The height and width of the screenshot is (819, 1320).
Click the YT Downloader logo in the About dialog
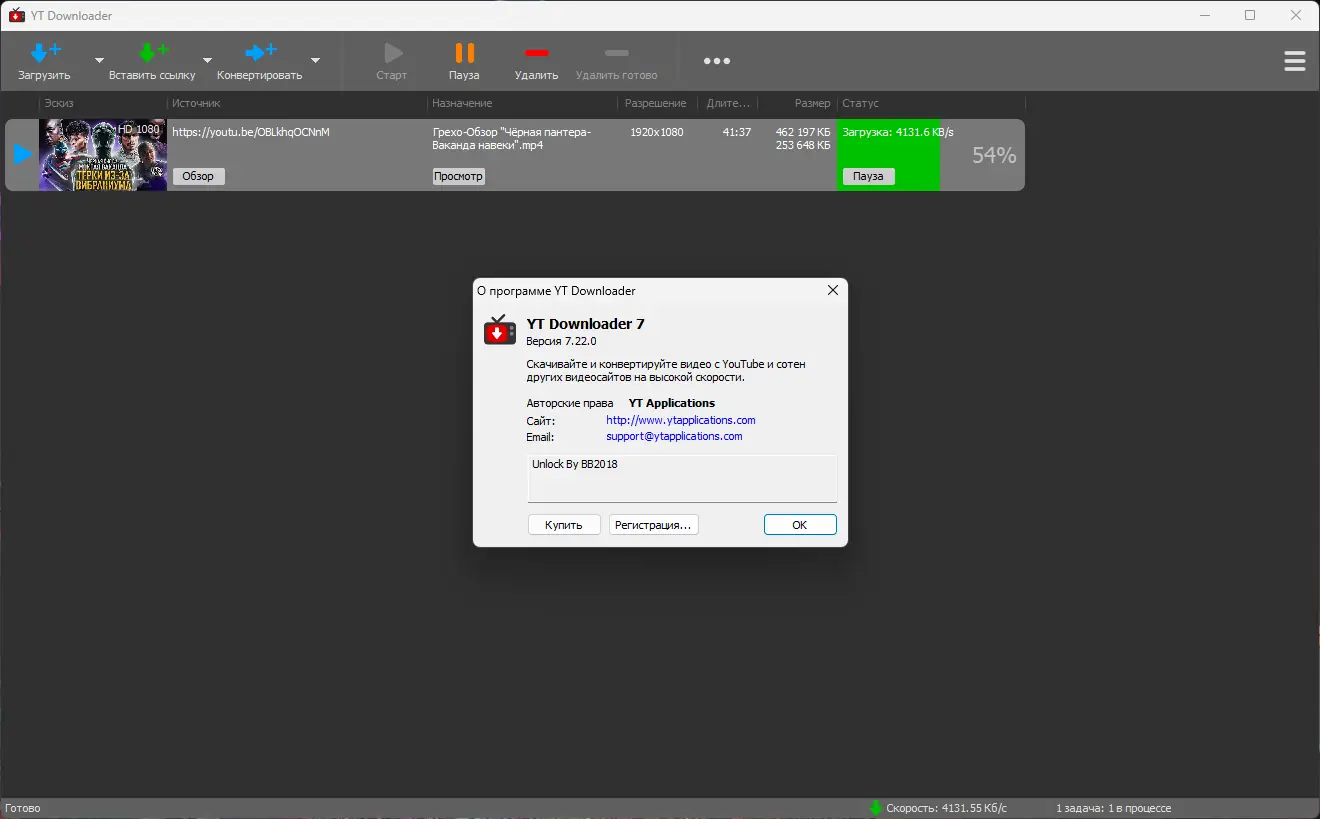point(500,330)
